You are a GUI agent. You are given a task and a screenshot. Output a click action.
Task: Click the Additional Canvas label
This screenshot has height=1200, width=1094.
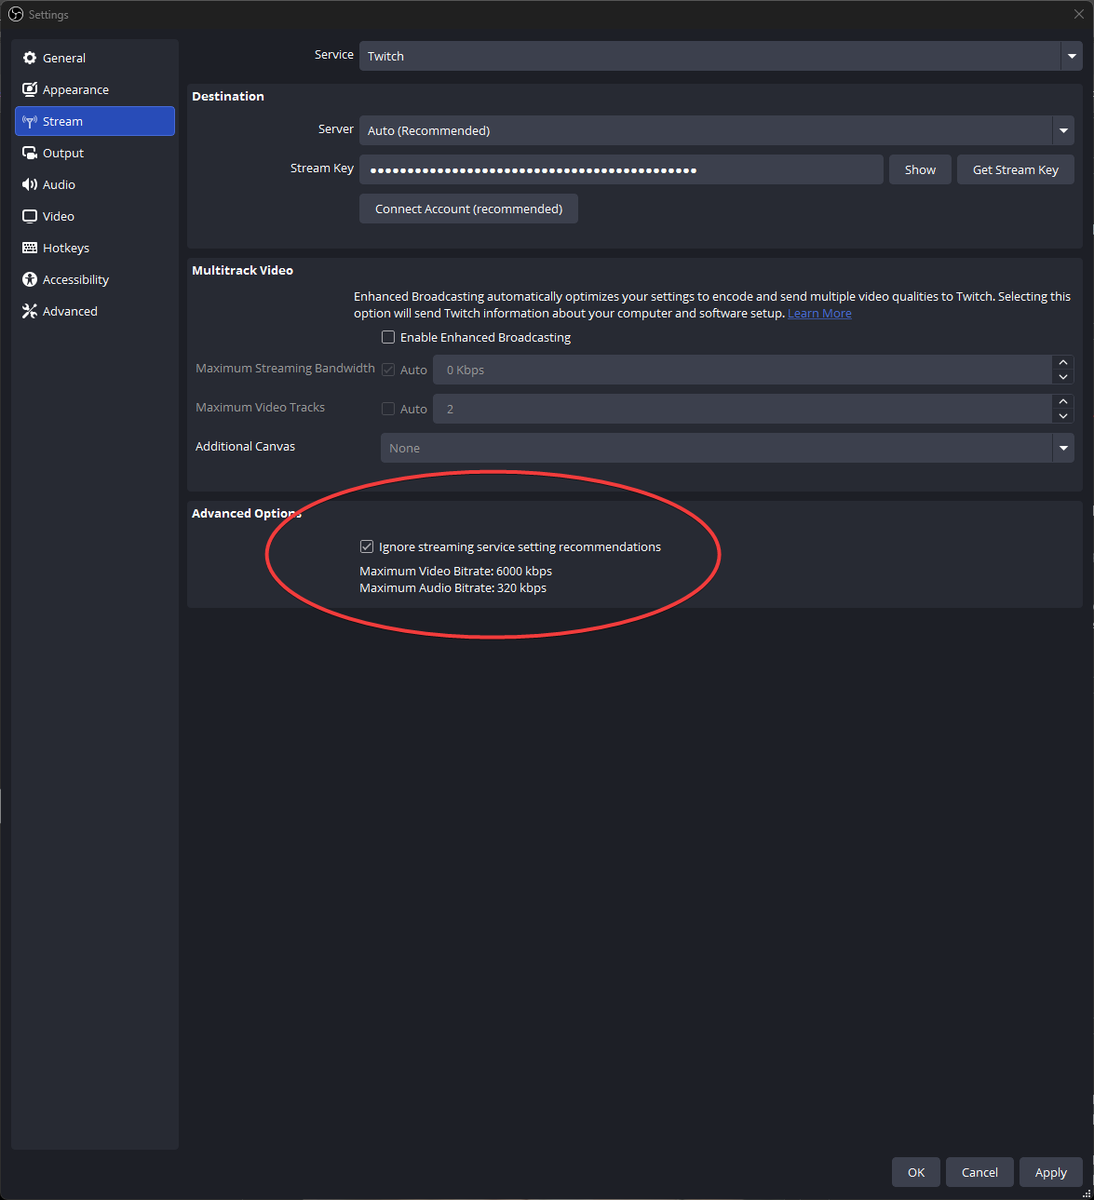[x=245, y=446]
